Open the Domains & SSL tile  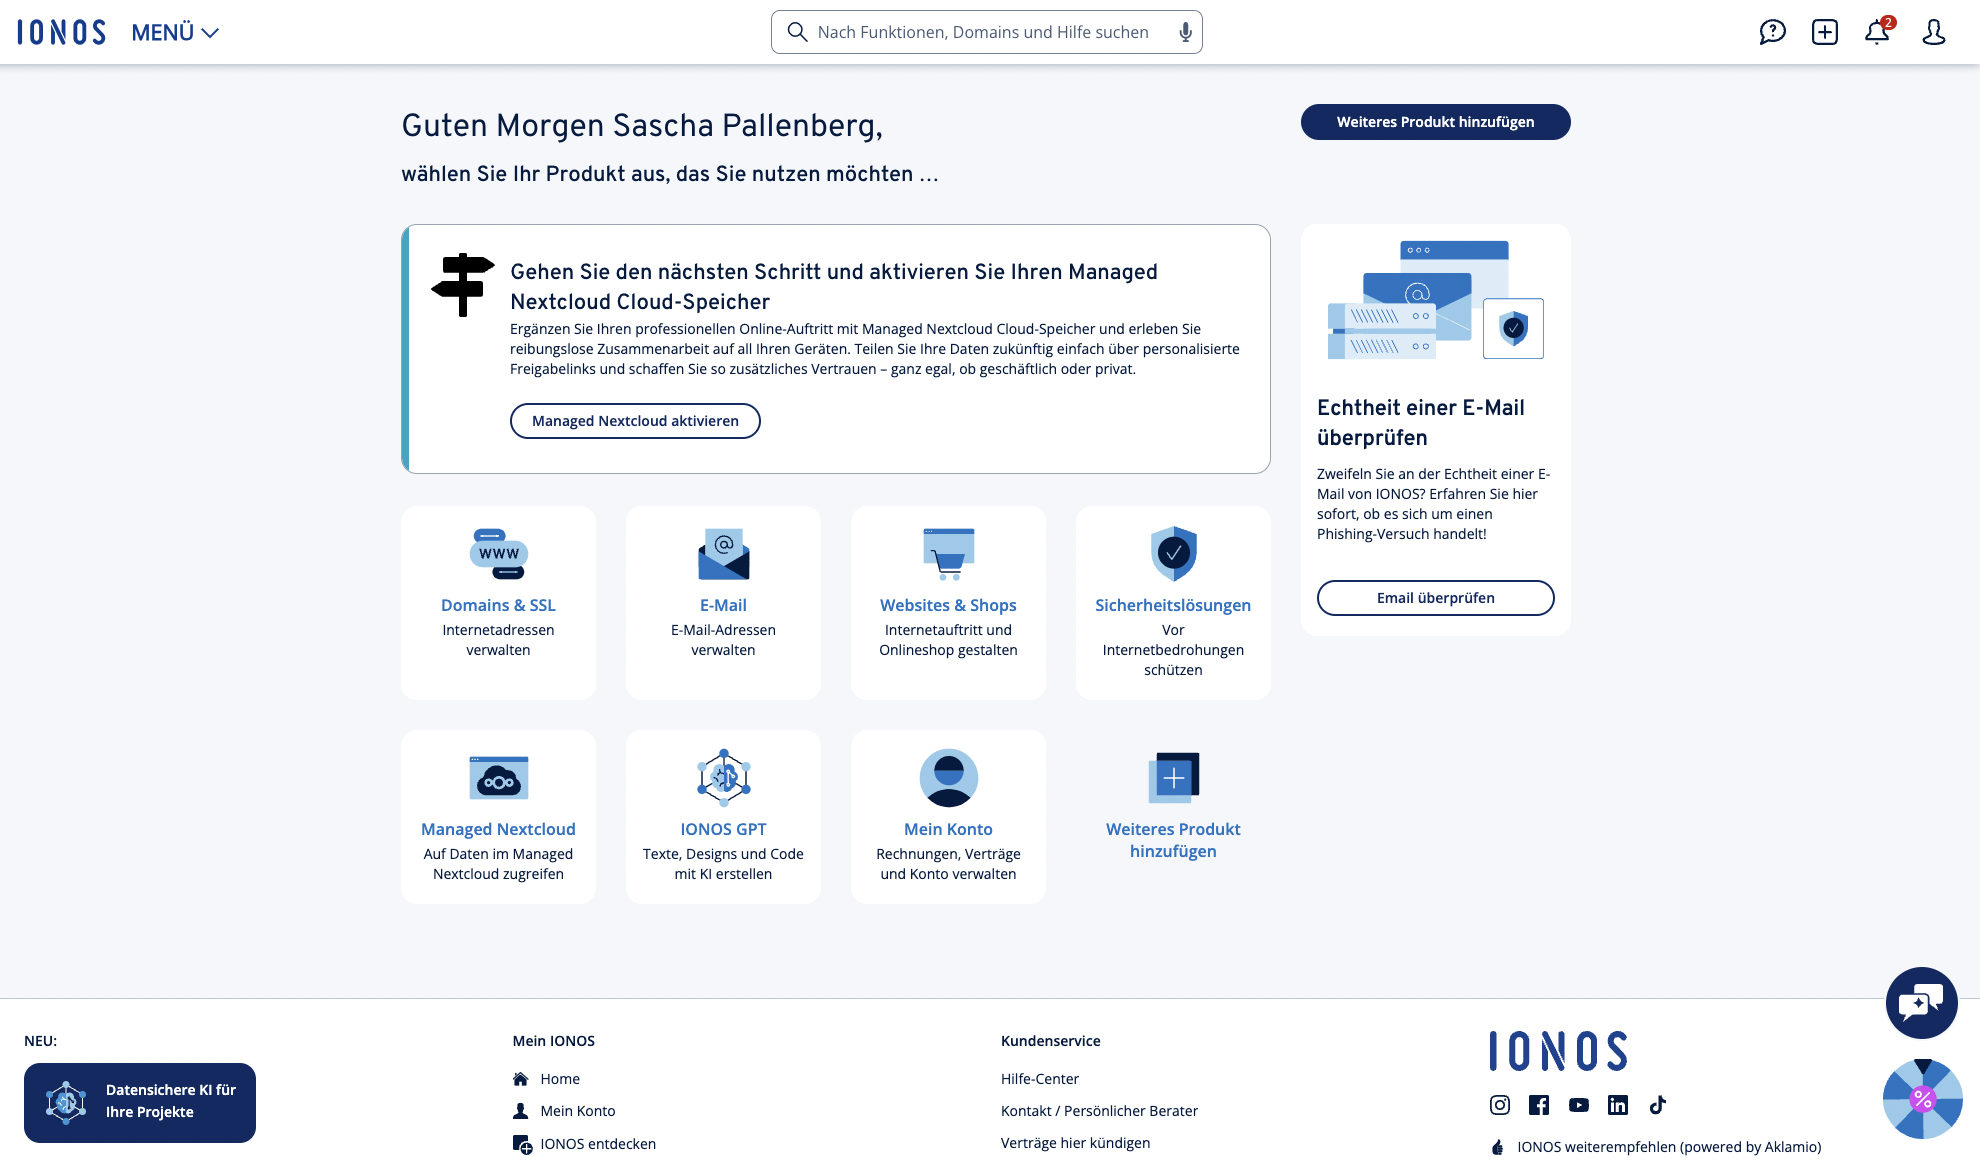(498, 602)
